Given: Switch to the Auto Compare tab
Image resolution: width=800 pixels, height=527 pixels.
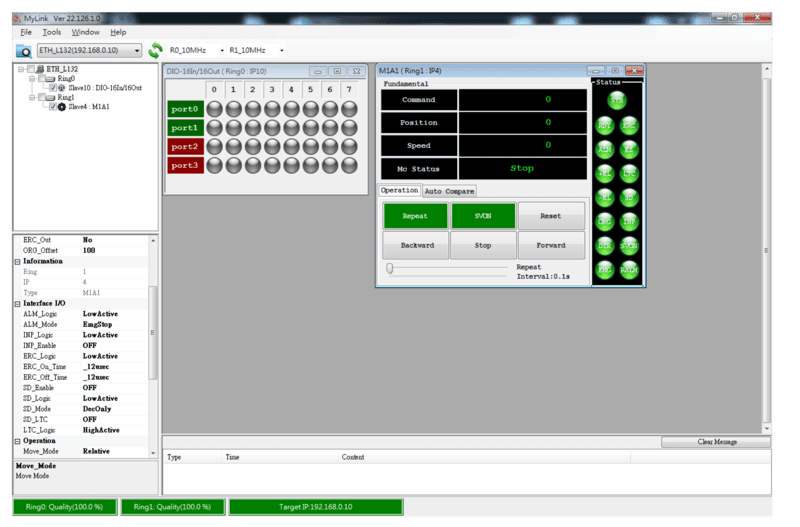Looking at the screenshot, I should (x=449, y=191).
